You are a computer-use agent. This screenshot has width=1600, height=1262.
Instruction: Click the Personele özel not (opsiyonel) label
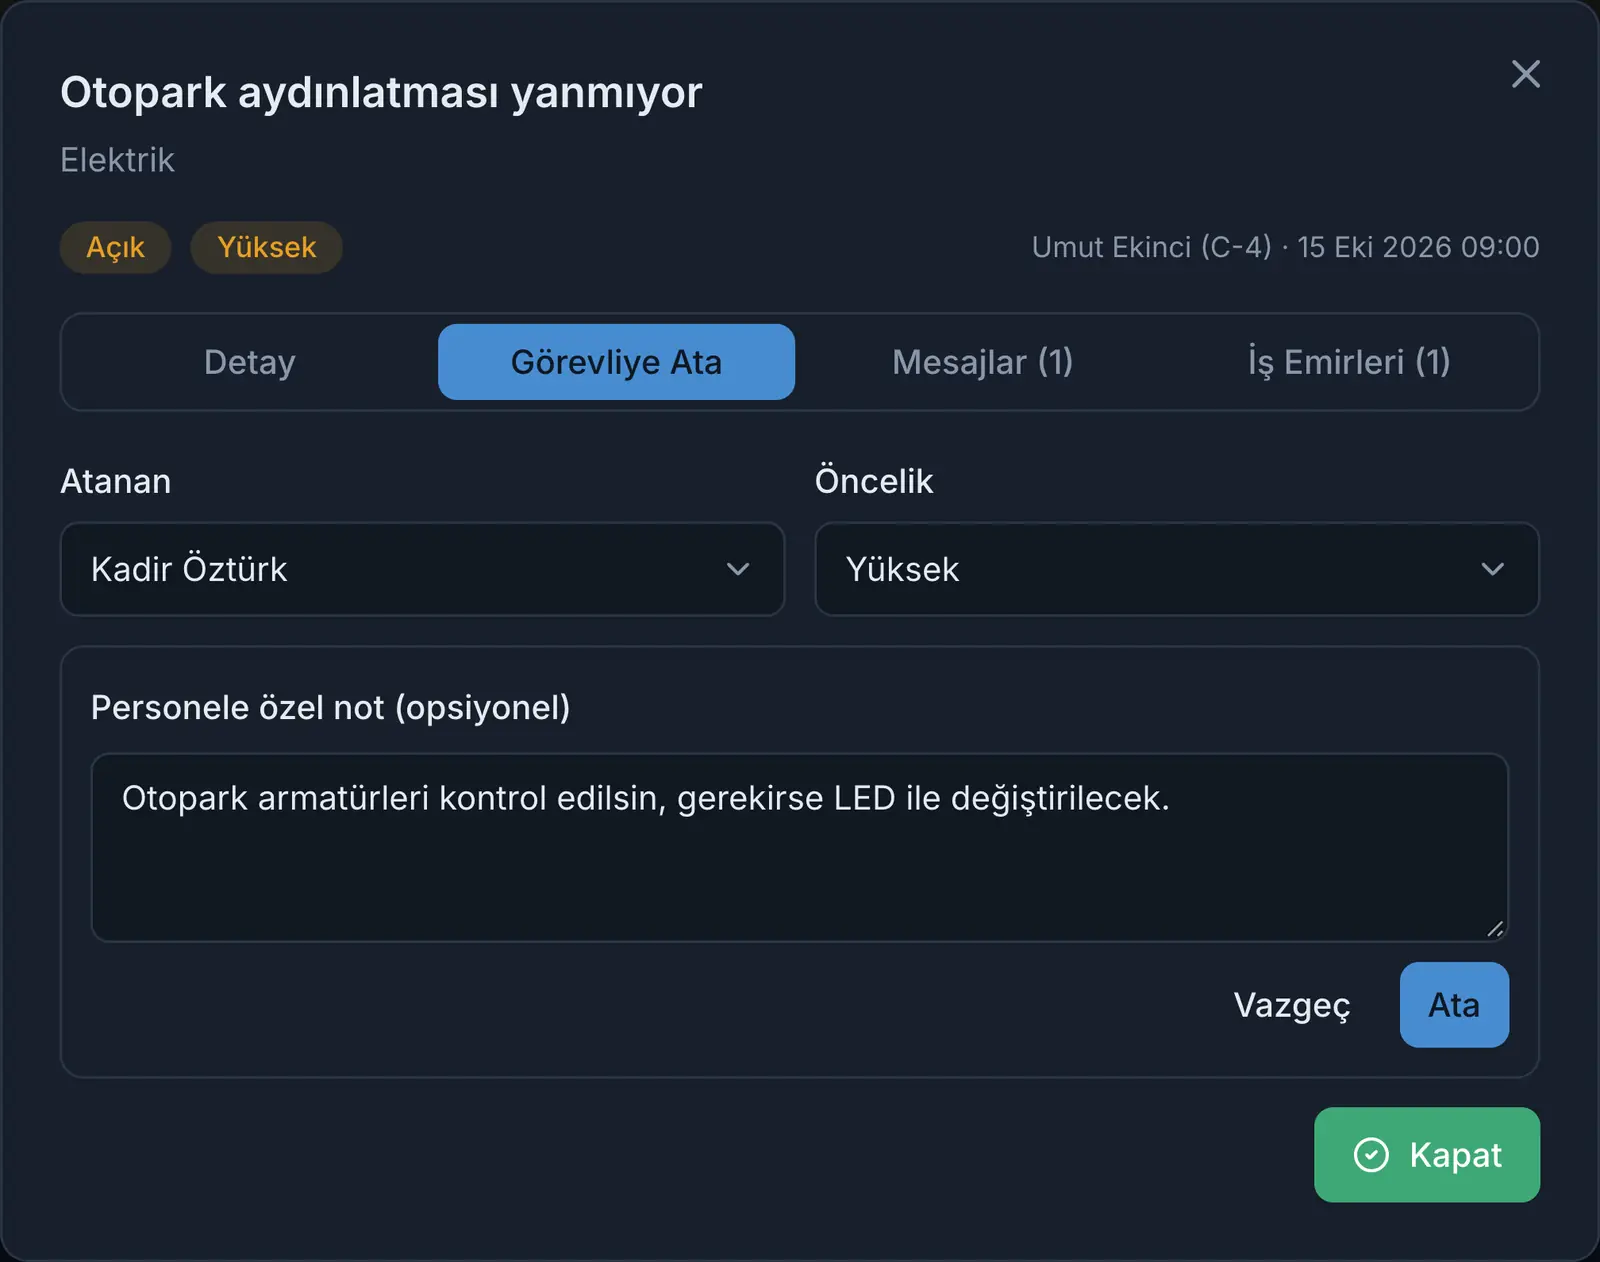[x=330, y=707]
